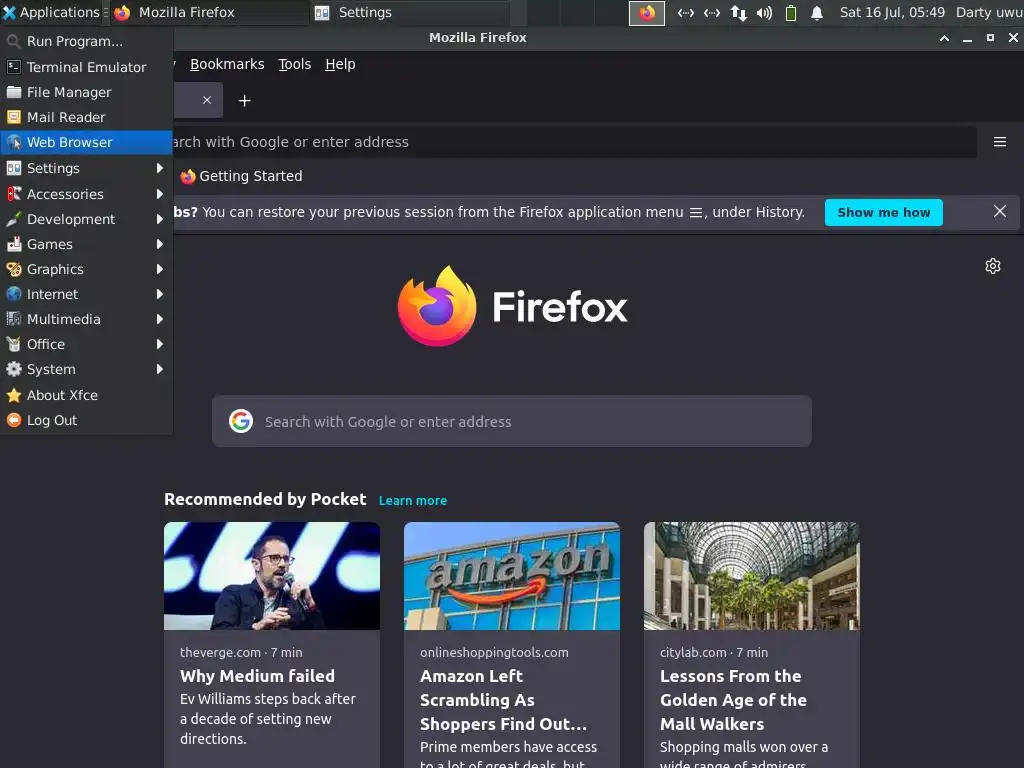Click the File Manager folder icon
The width and height of the screenshot is (1024, 768).
point(14,92)
